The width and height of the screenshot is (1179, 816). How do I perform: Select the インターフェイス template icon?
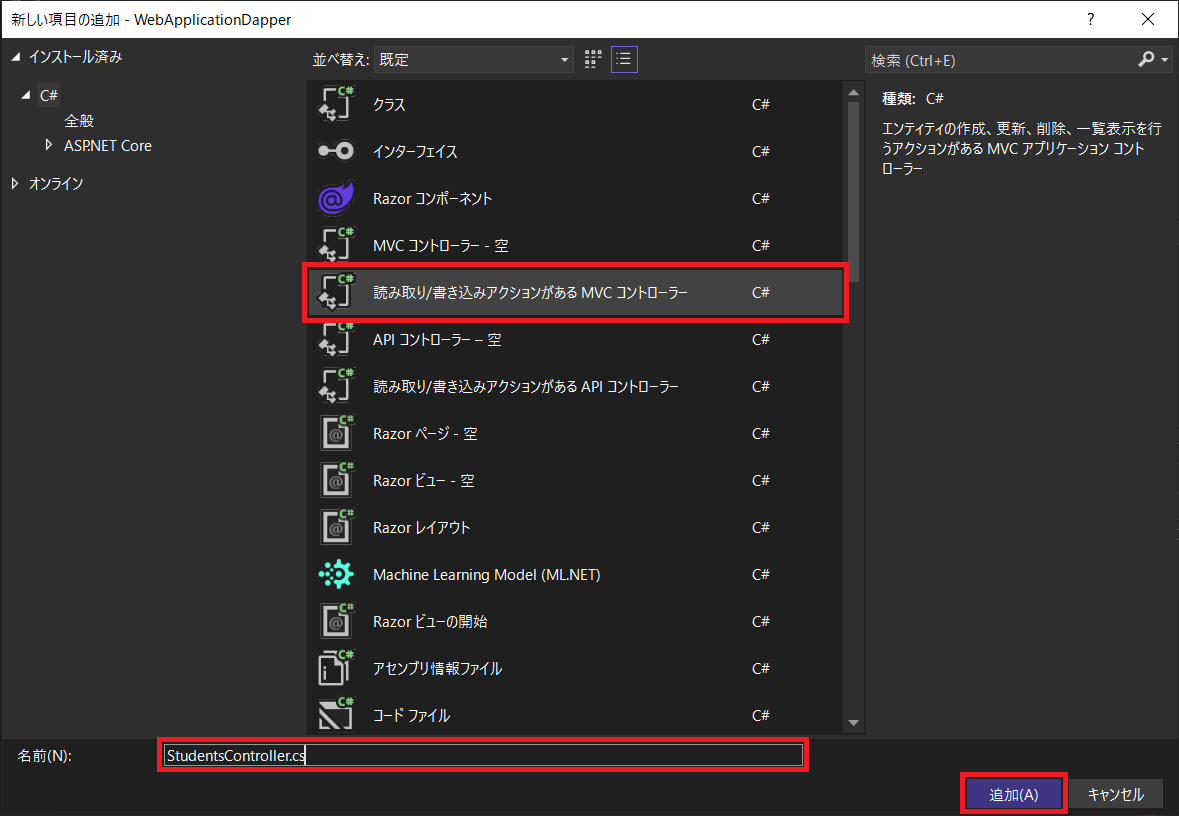tap(336, 151)
